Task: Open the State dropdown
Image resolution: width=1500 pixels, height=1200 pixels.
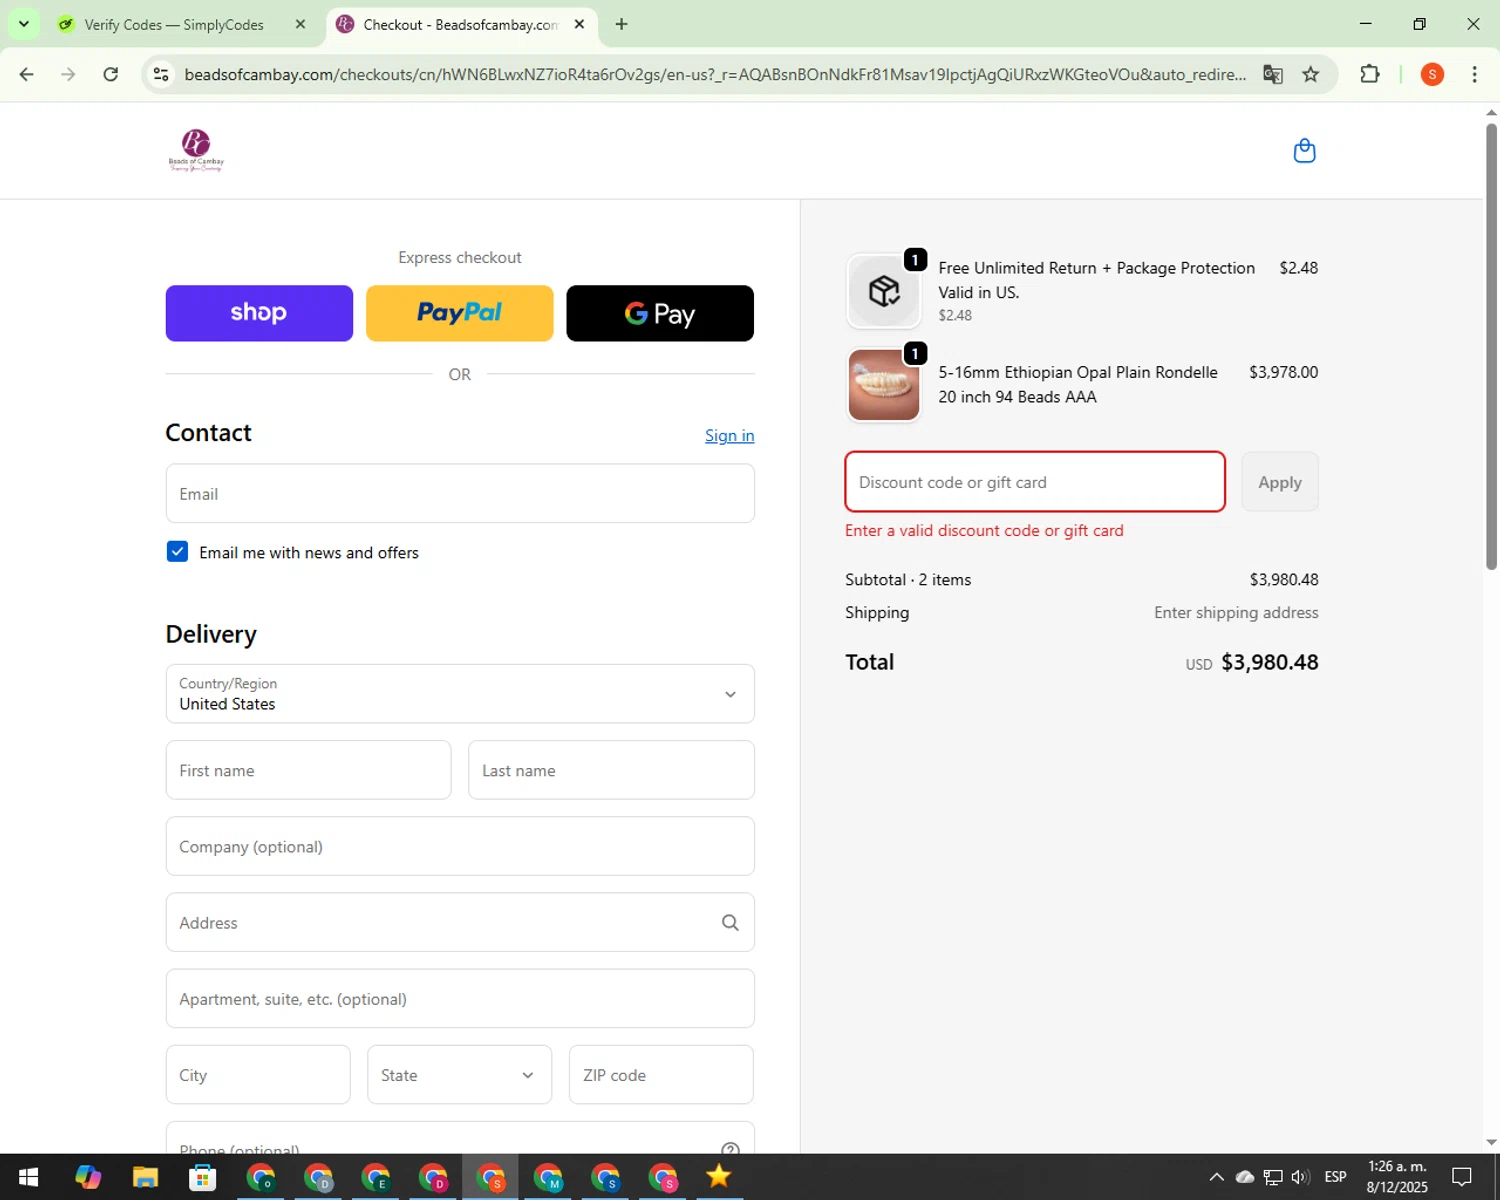Action: coord(459,1075)
